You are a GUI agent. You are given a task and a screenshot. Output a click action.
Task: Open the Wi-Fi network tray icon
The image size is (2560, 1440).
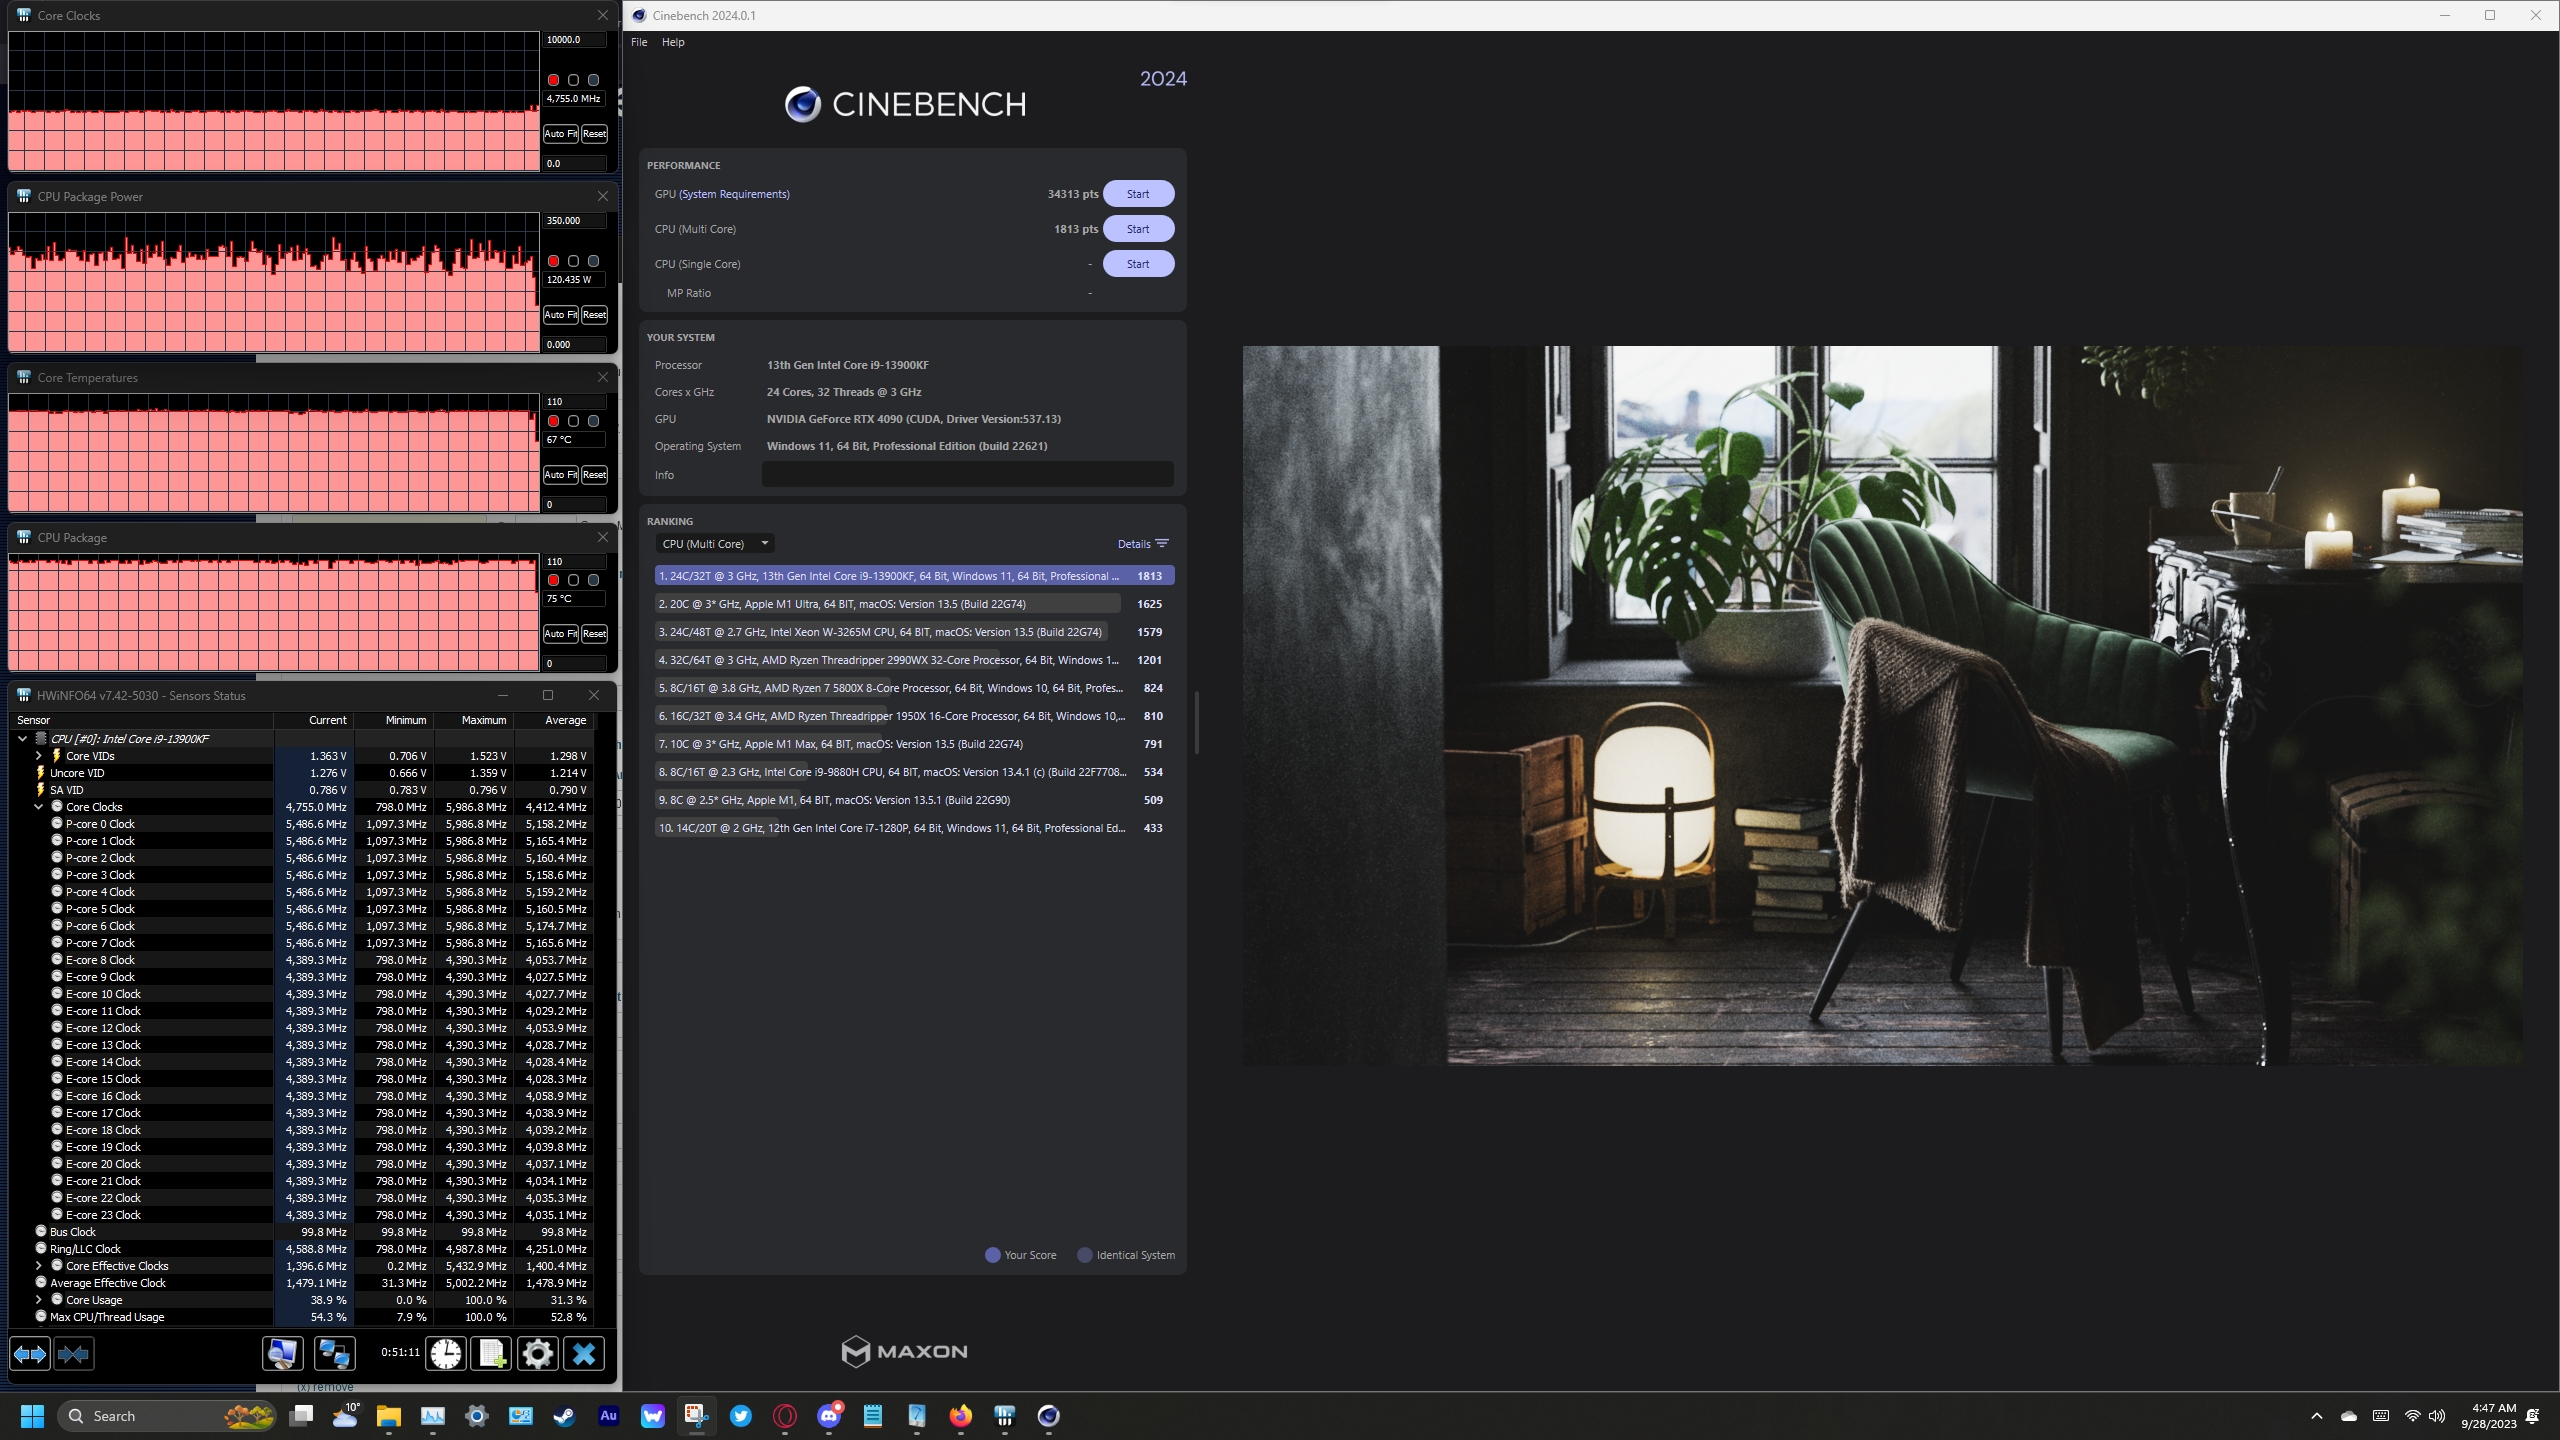pos(2413,1416)
